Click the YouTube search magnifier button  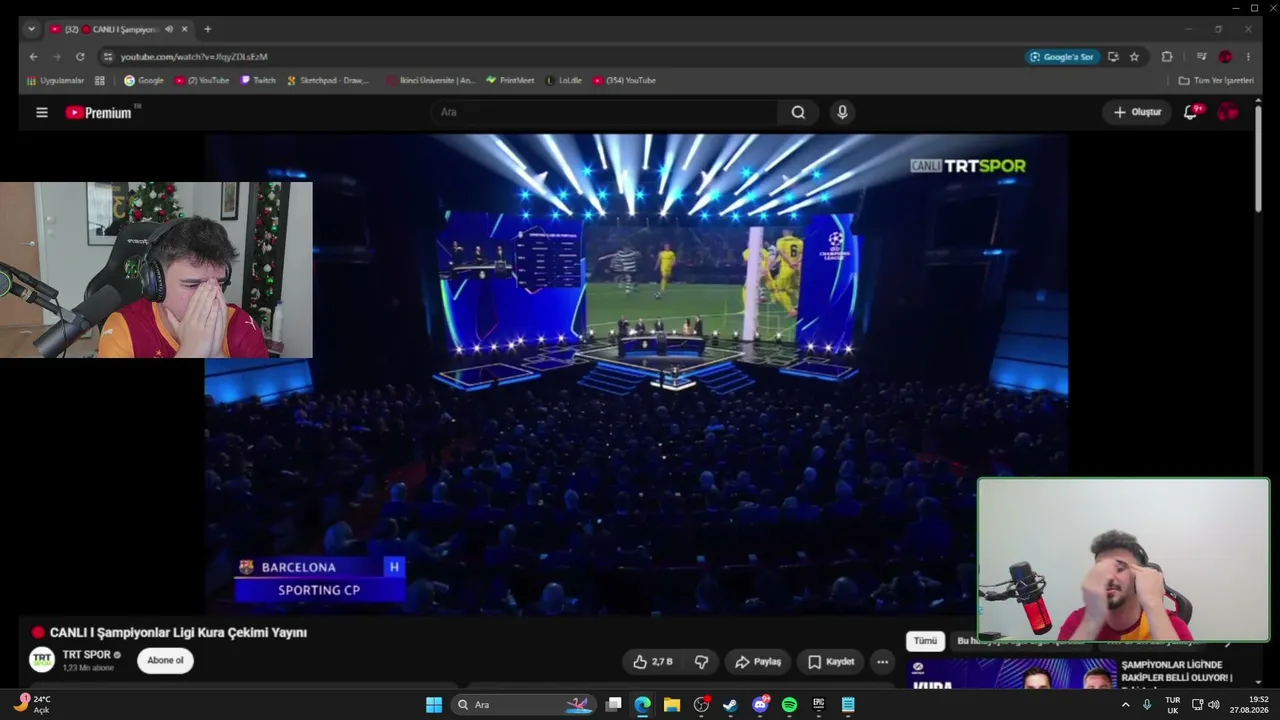798,113
